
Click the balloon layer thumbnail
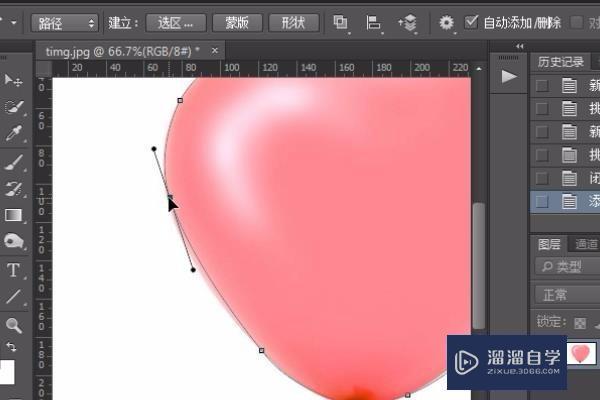pyautogui.click(x=581, y=353)
